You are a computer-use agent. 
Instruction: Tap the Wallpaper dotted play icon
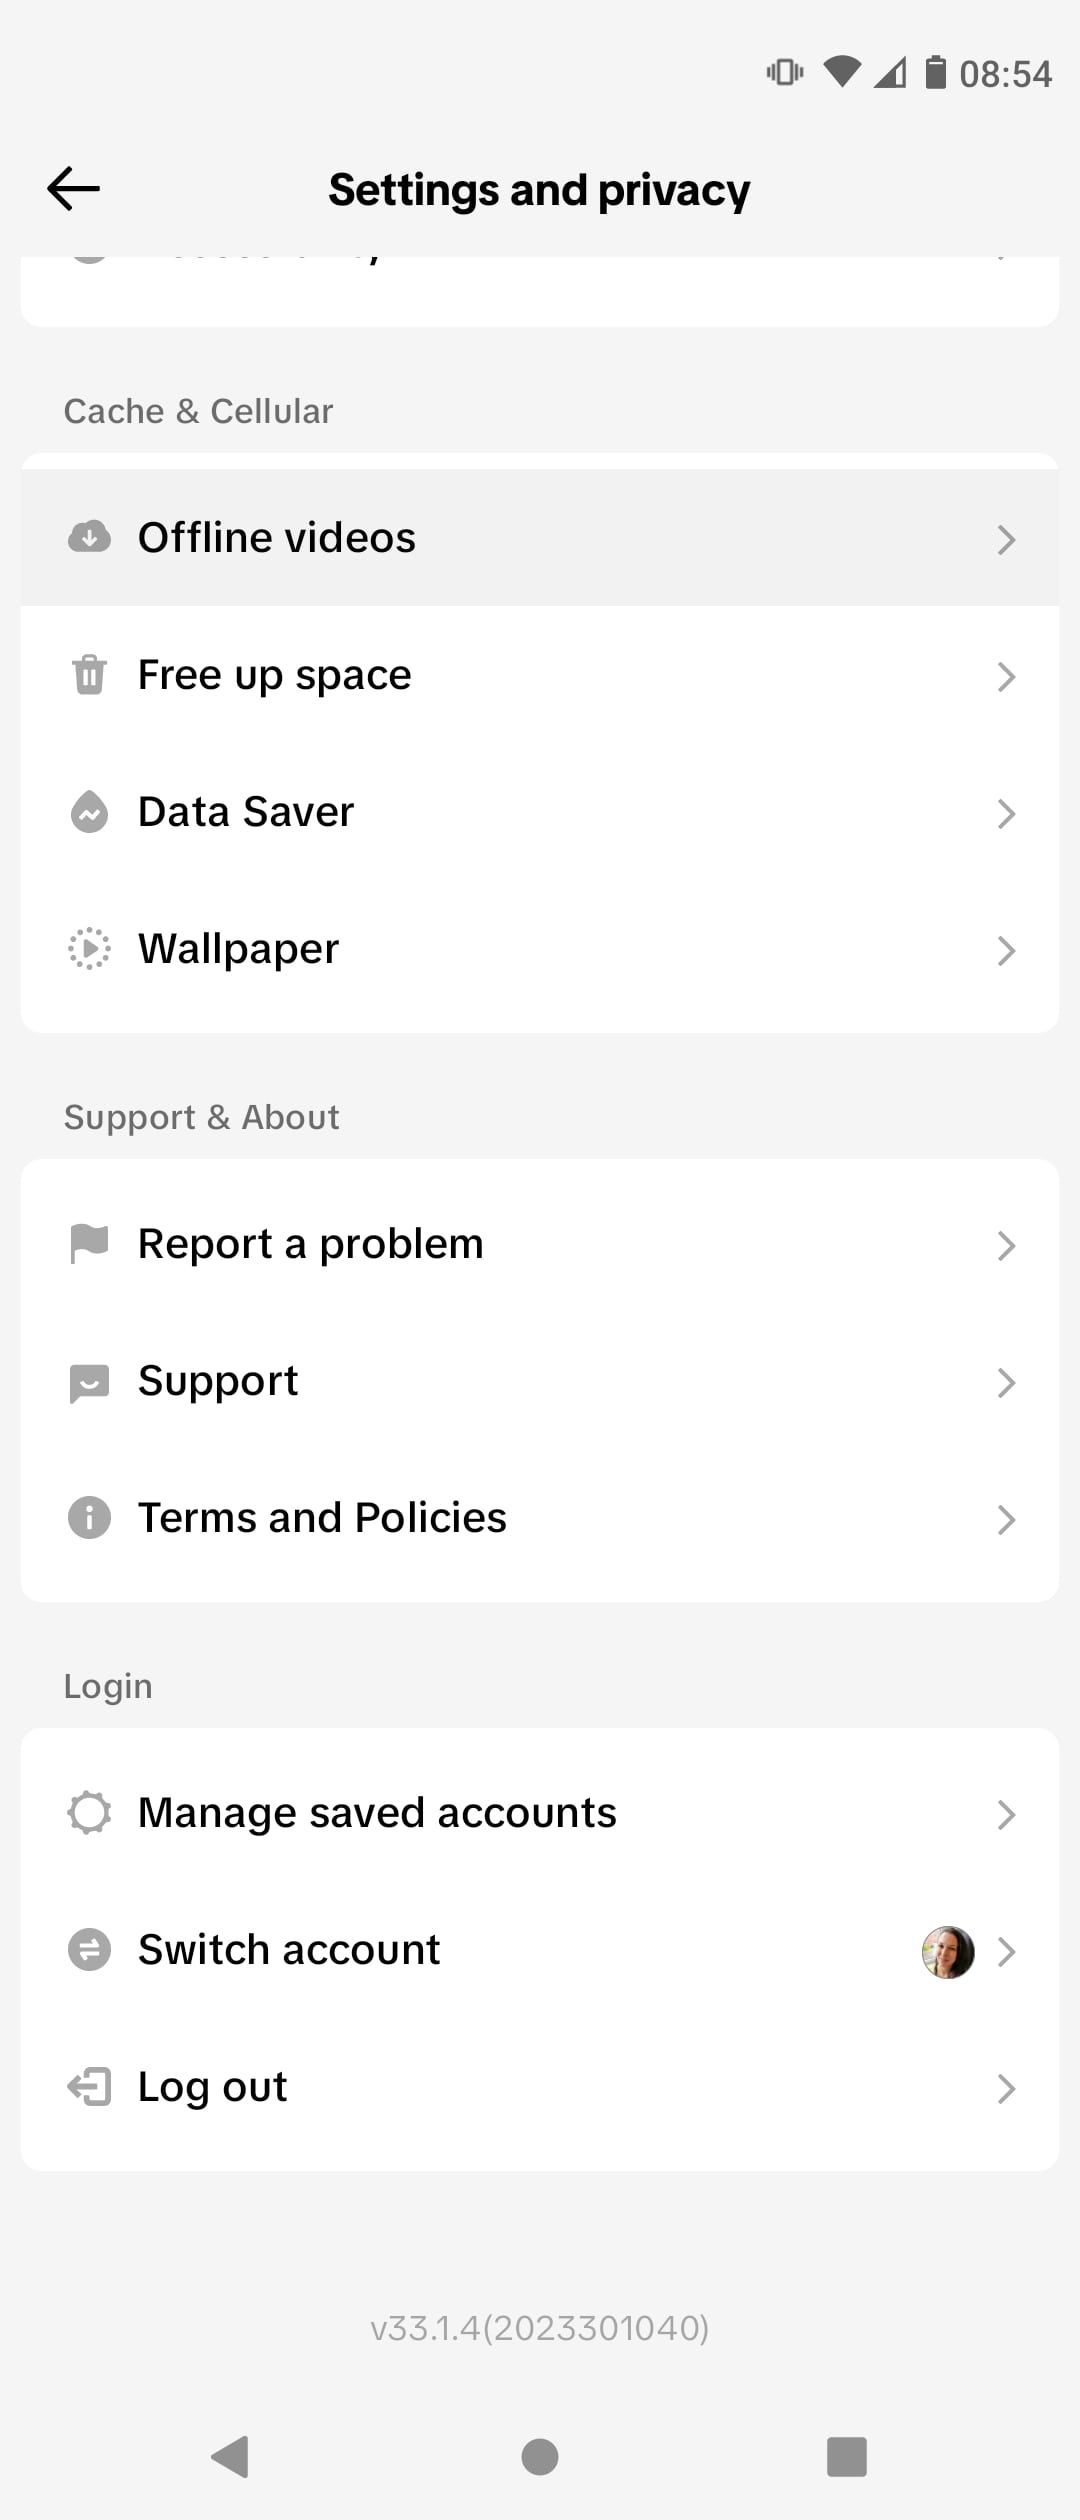click(x=89, y=949)
